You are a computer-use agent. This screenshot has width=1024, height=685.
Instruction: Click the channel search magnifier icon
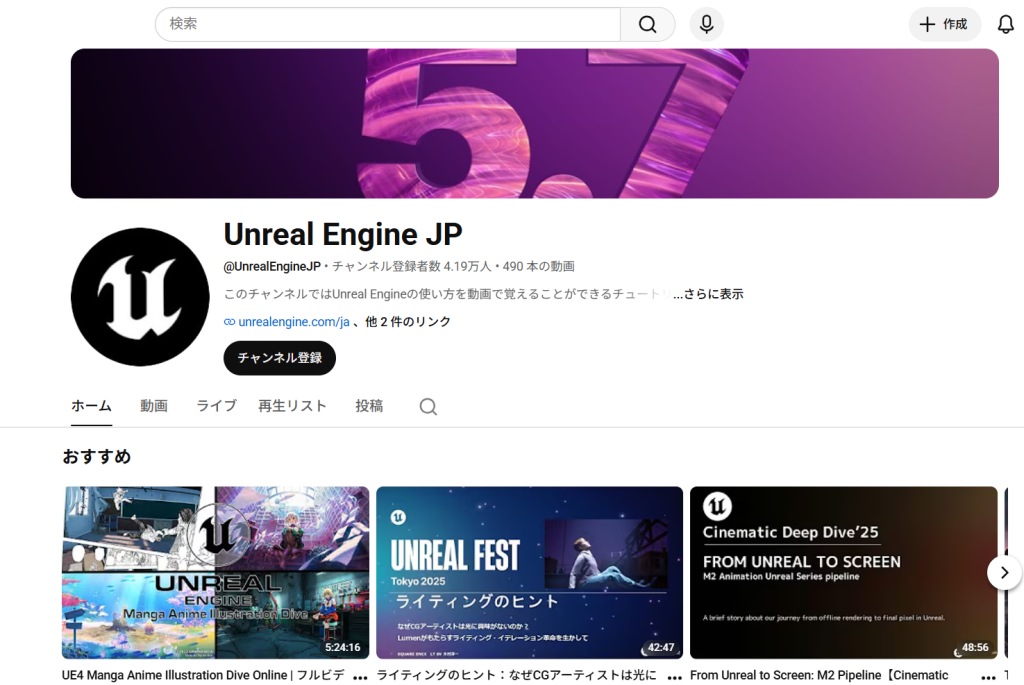428,406
